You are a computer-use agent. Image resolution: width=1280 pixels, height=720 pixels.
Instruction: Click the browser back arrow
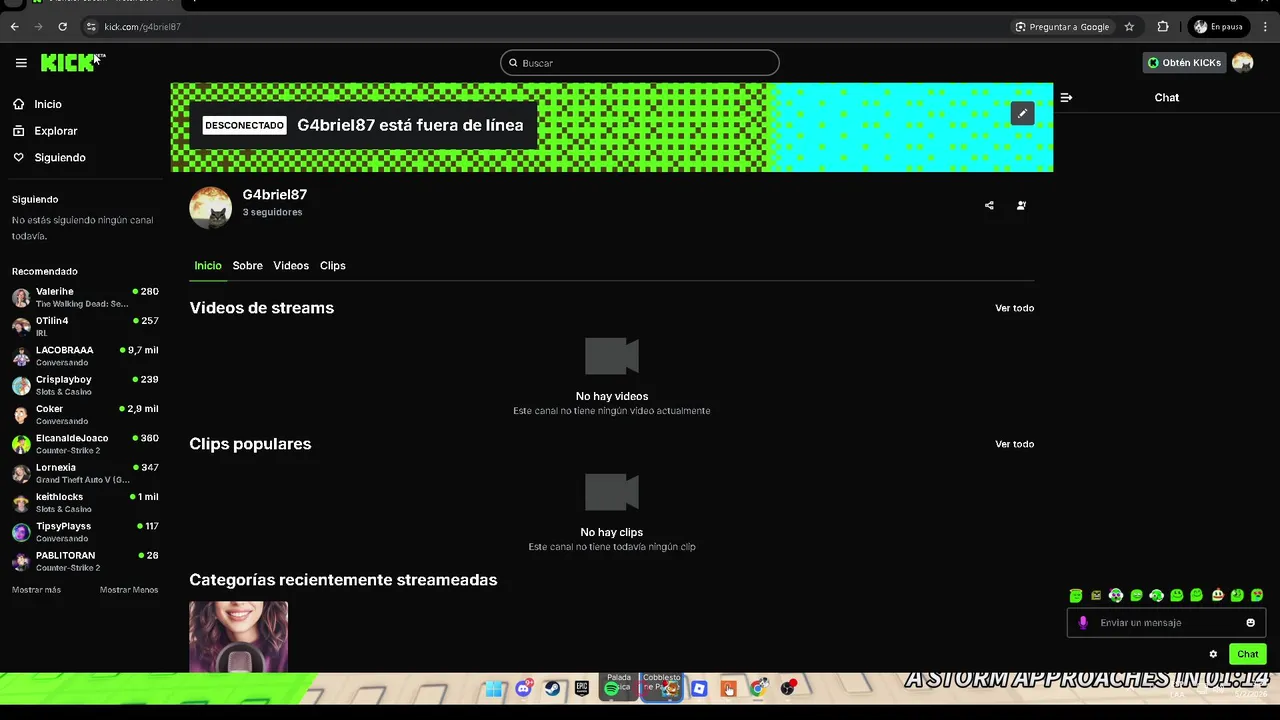pyautogui.click(x=14, y=27)
